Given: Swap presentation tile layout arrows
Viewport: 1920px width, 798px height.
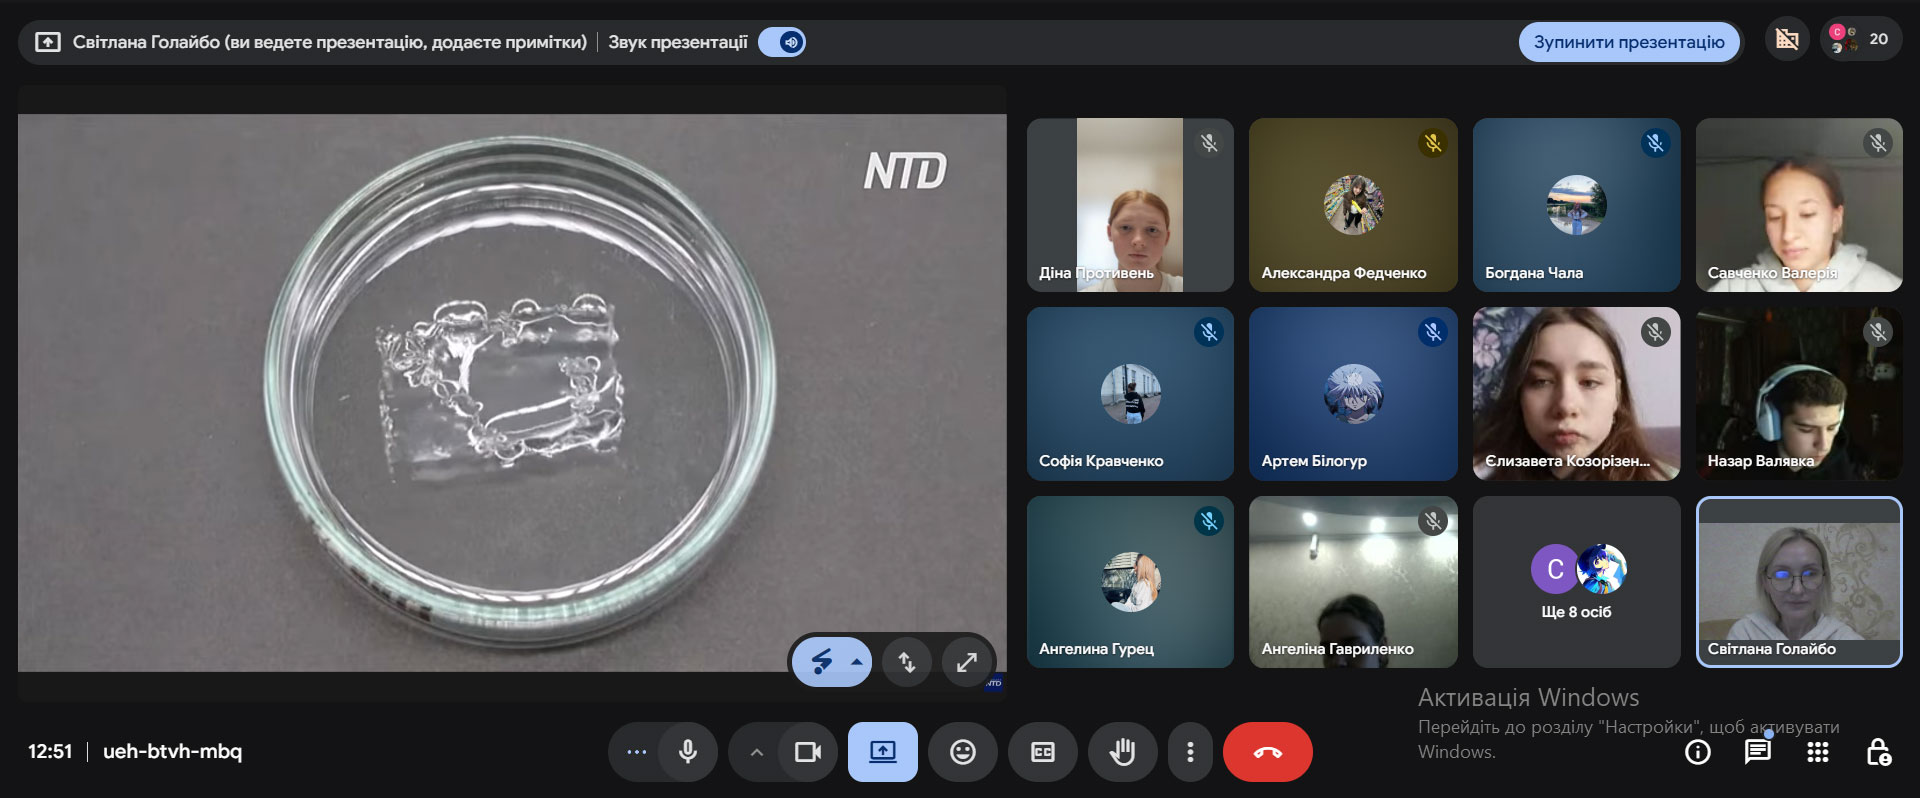Looking at the screenshot, I should (907, 662).
